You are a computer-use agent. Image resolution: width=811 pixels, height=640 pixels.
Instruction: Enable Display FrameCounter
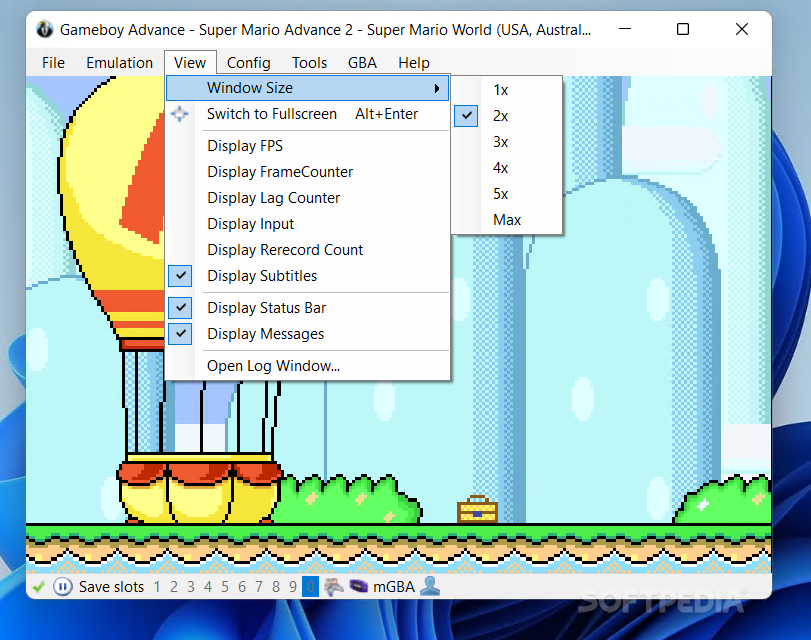307,172
